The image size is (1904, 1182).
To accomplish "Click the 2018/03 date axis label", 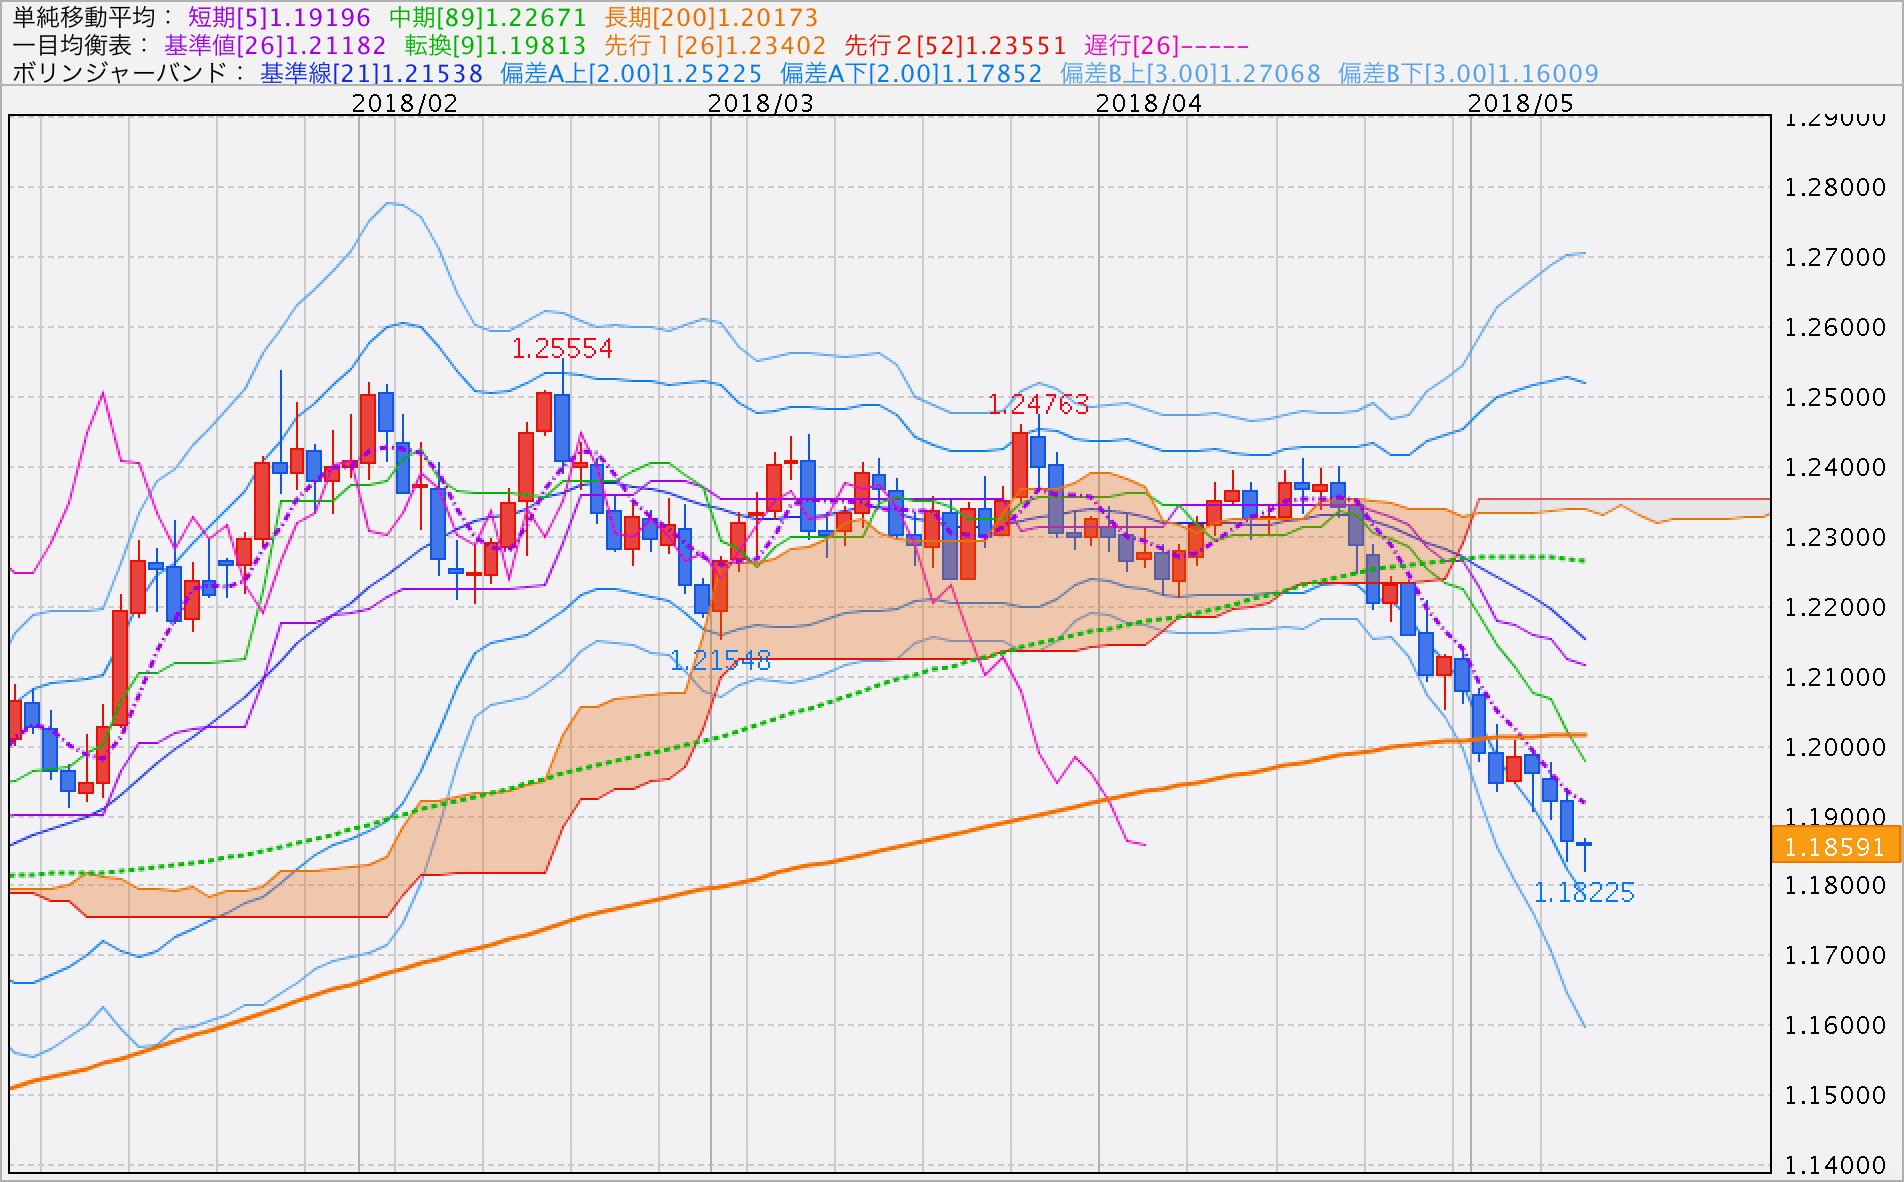I will pyautogui.click(x=760, y=103).
